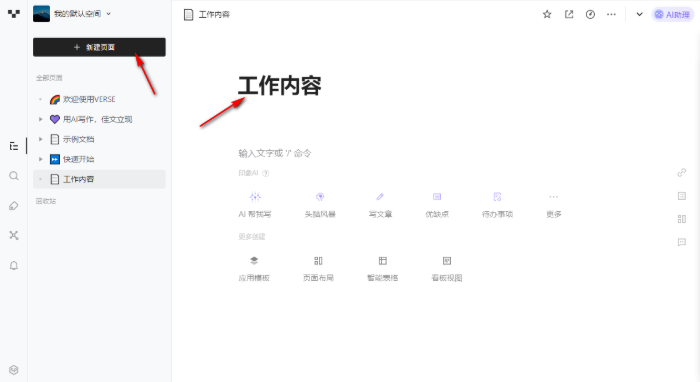Image resolution: width=700 pixels, height=382 pixels.
Task: Choose the 写文章 pencil icon
Action: point(380,197)
